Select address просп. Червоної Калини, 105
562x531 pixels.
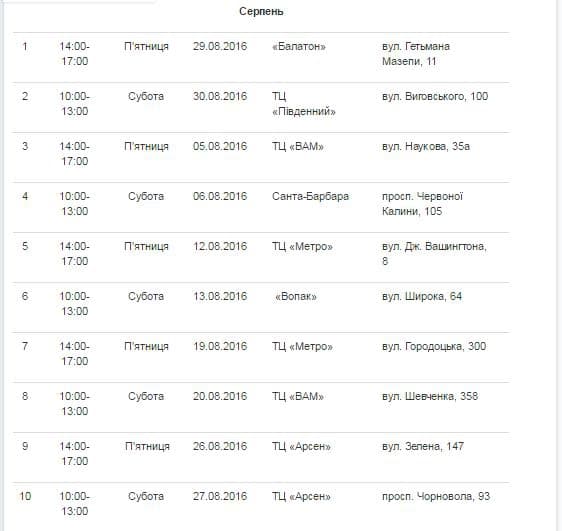point(422,204)
